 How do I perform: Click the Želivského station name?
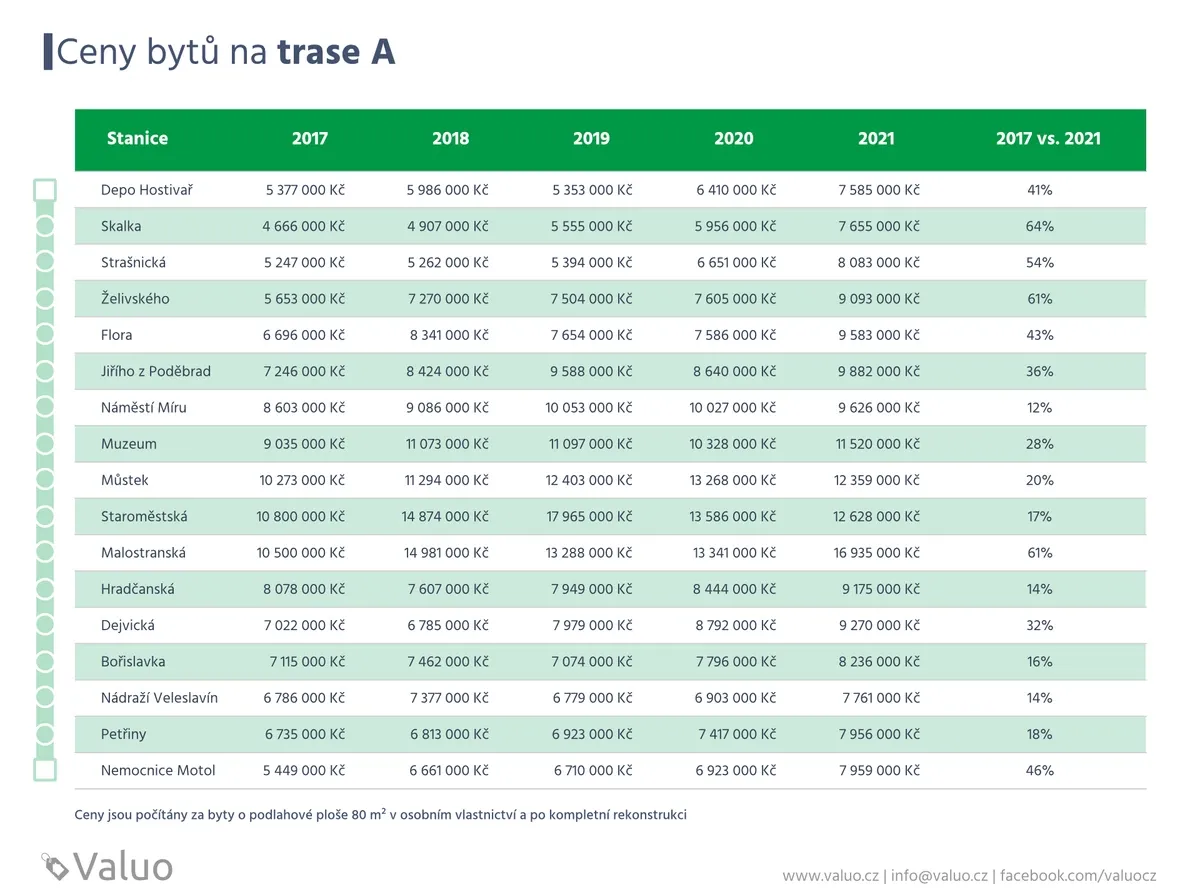(x=135, y=298)
